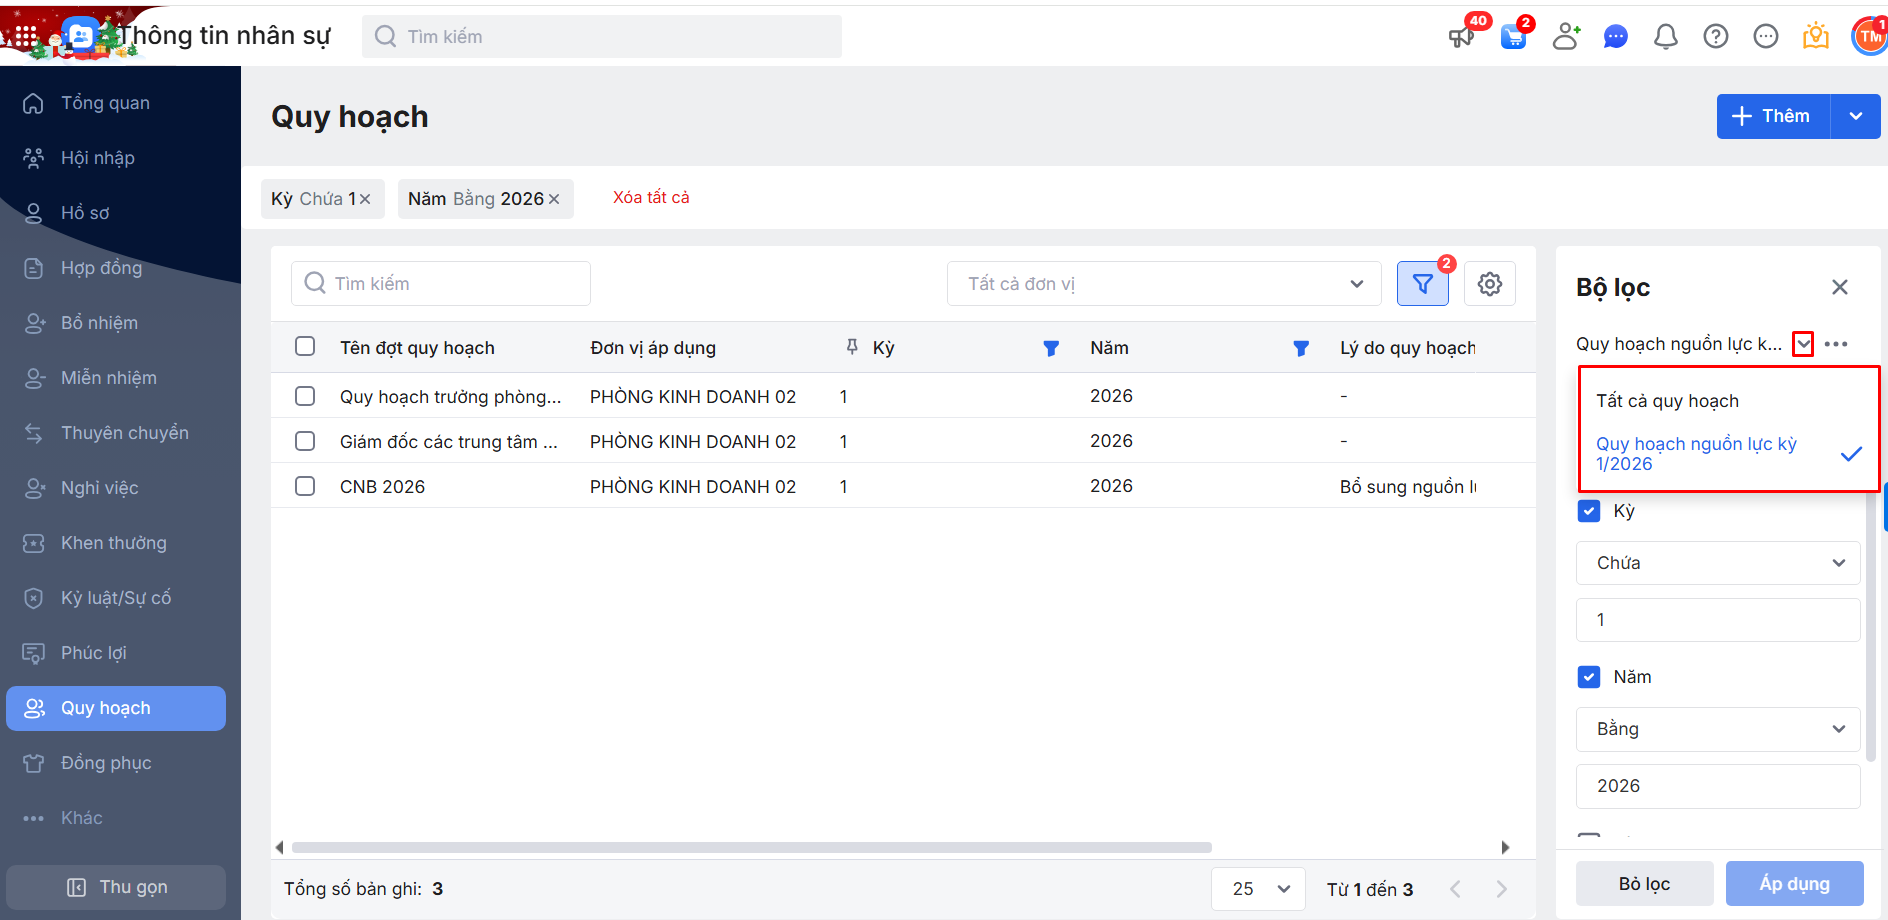
Task: Uncheck the Kỳ filter checkbox
Action: pos(1588,511)
